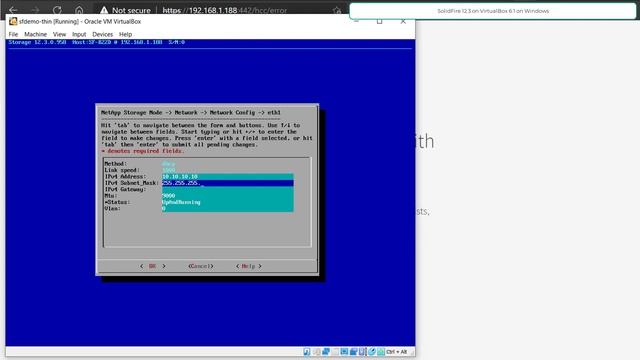Click the display monitor status bar icon
The height and width of the screenshot is (360, 640).
[x=344, y=351]
